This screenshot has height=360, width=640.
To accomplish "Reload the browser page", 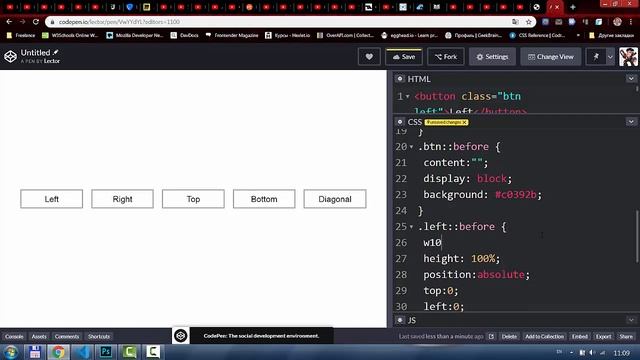I will [x=36, y=22].
